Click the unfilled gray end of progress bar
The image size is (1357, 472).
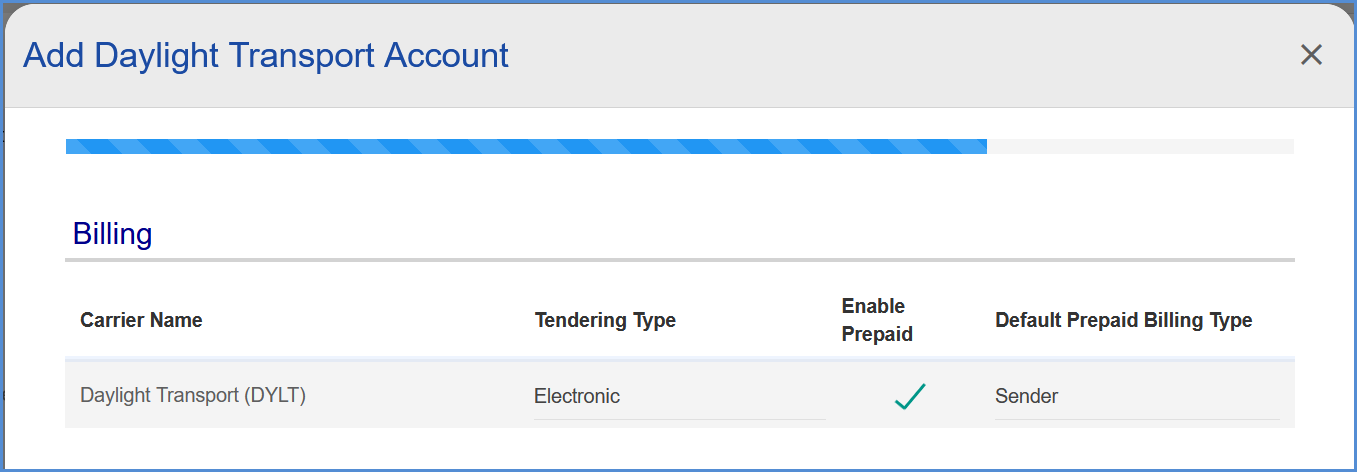(1140, 146)
